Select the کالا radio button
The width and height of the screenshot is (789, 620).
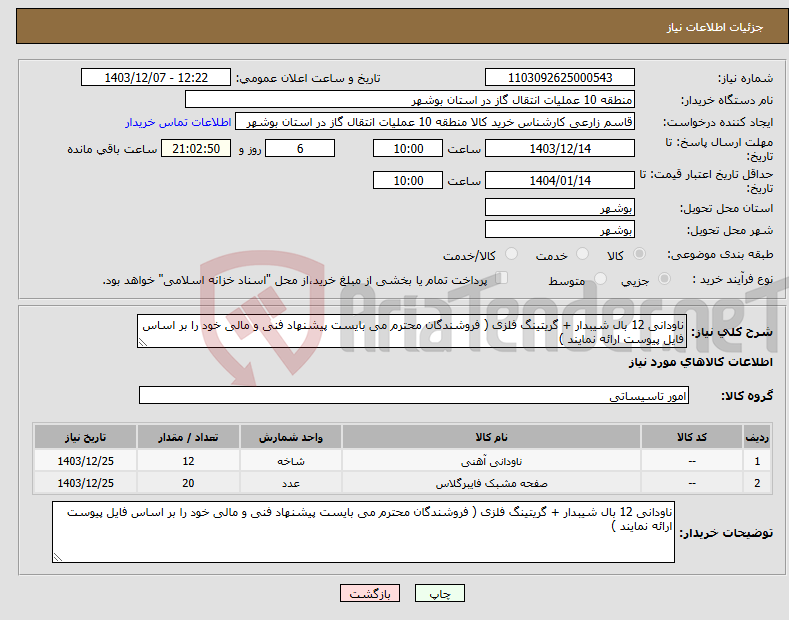[639, 254]
